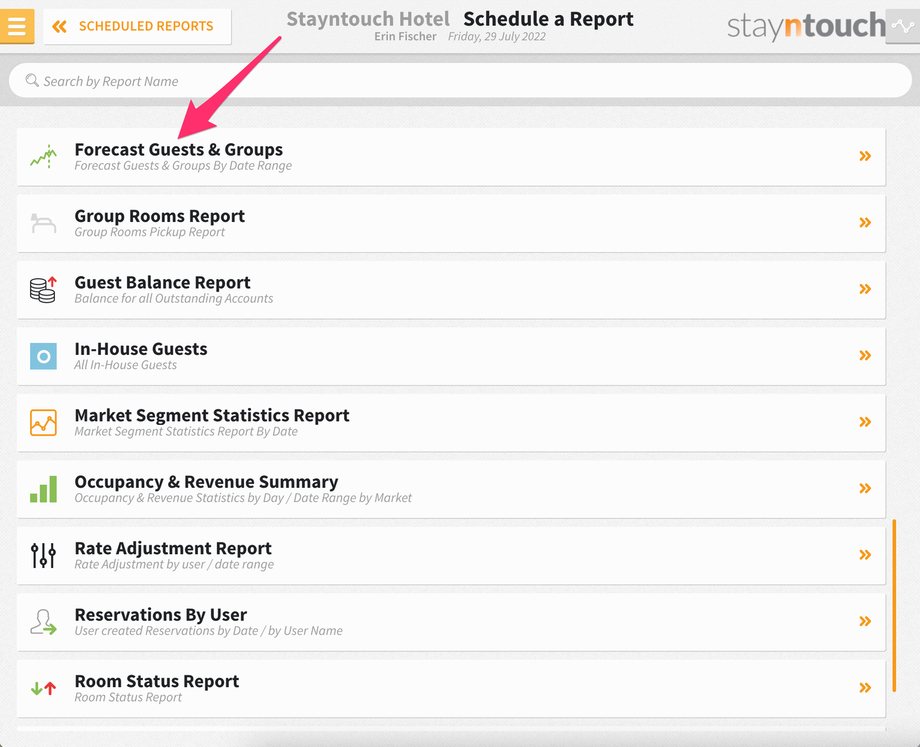This screenshot has height=747, width=920.
Task: Select the In-House Guests title
Action: click(141, 349)
